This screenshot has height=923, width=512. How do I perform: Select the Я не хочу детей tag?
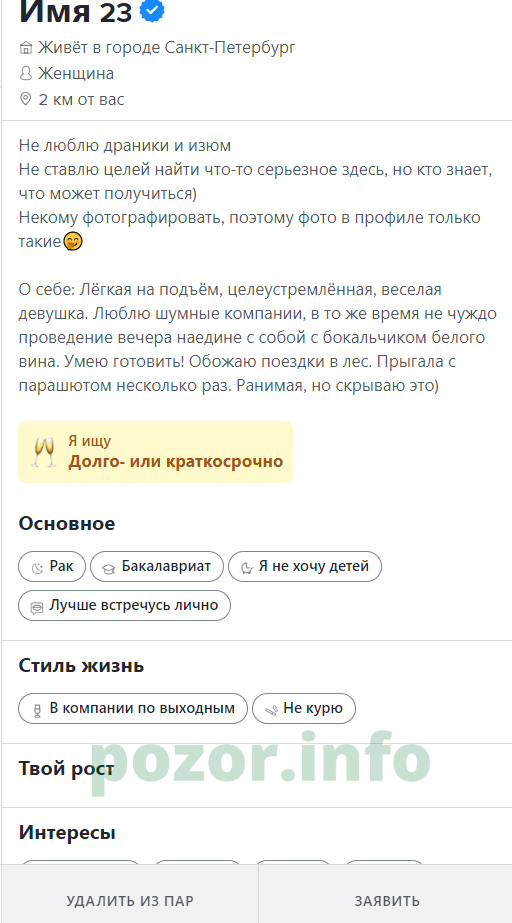305,567
